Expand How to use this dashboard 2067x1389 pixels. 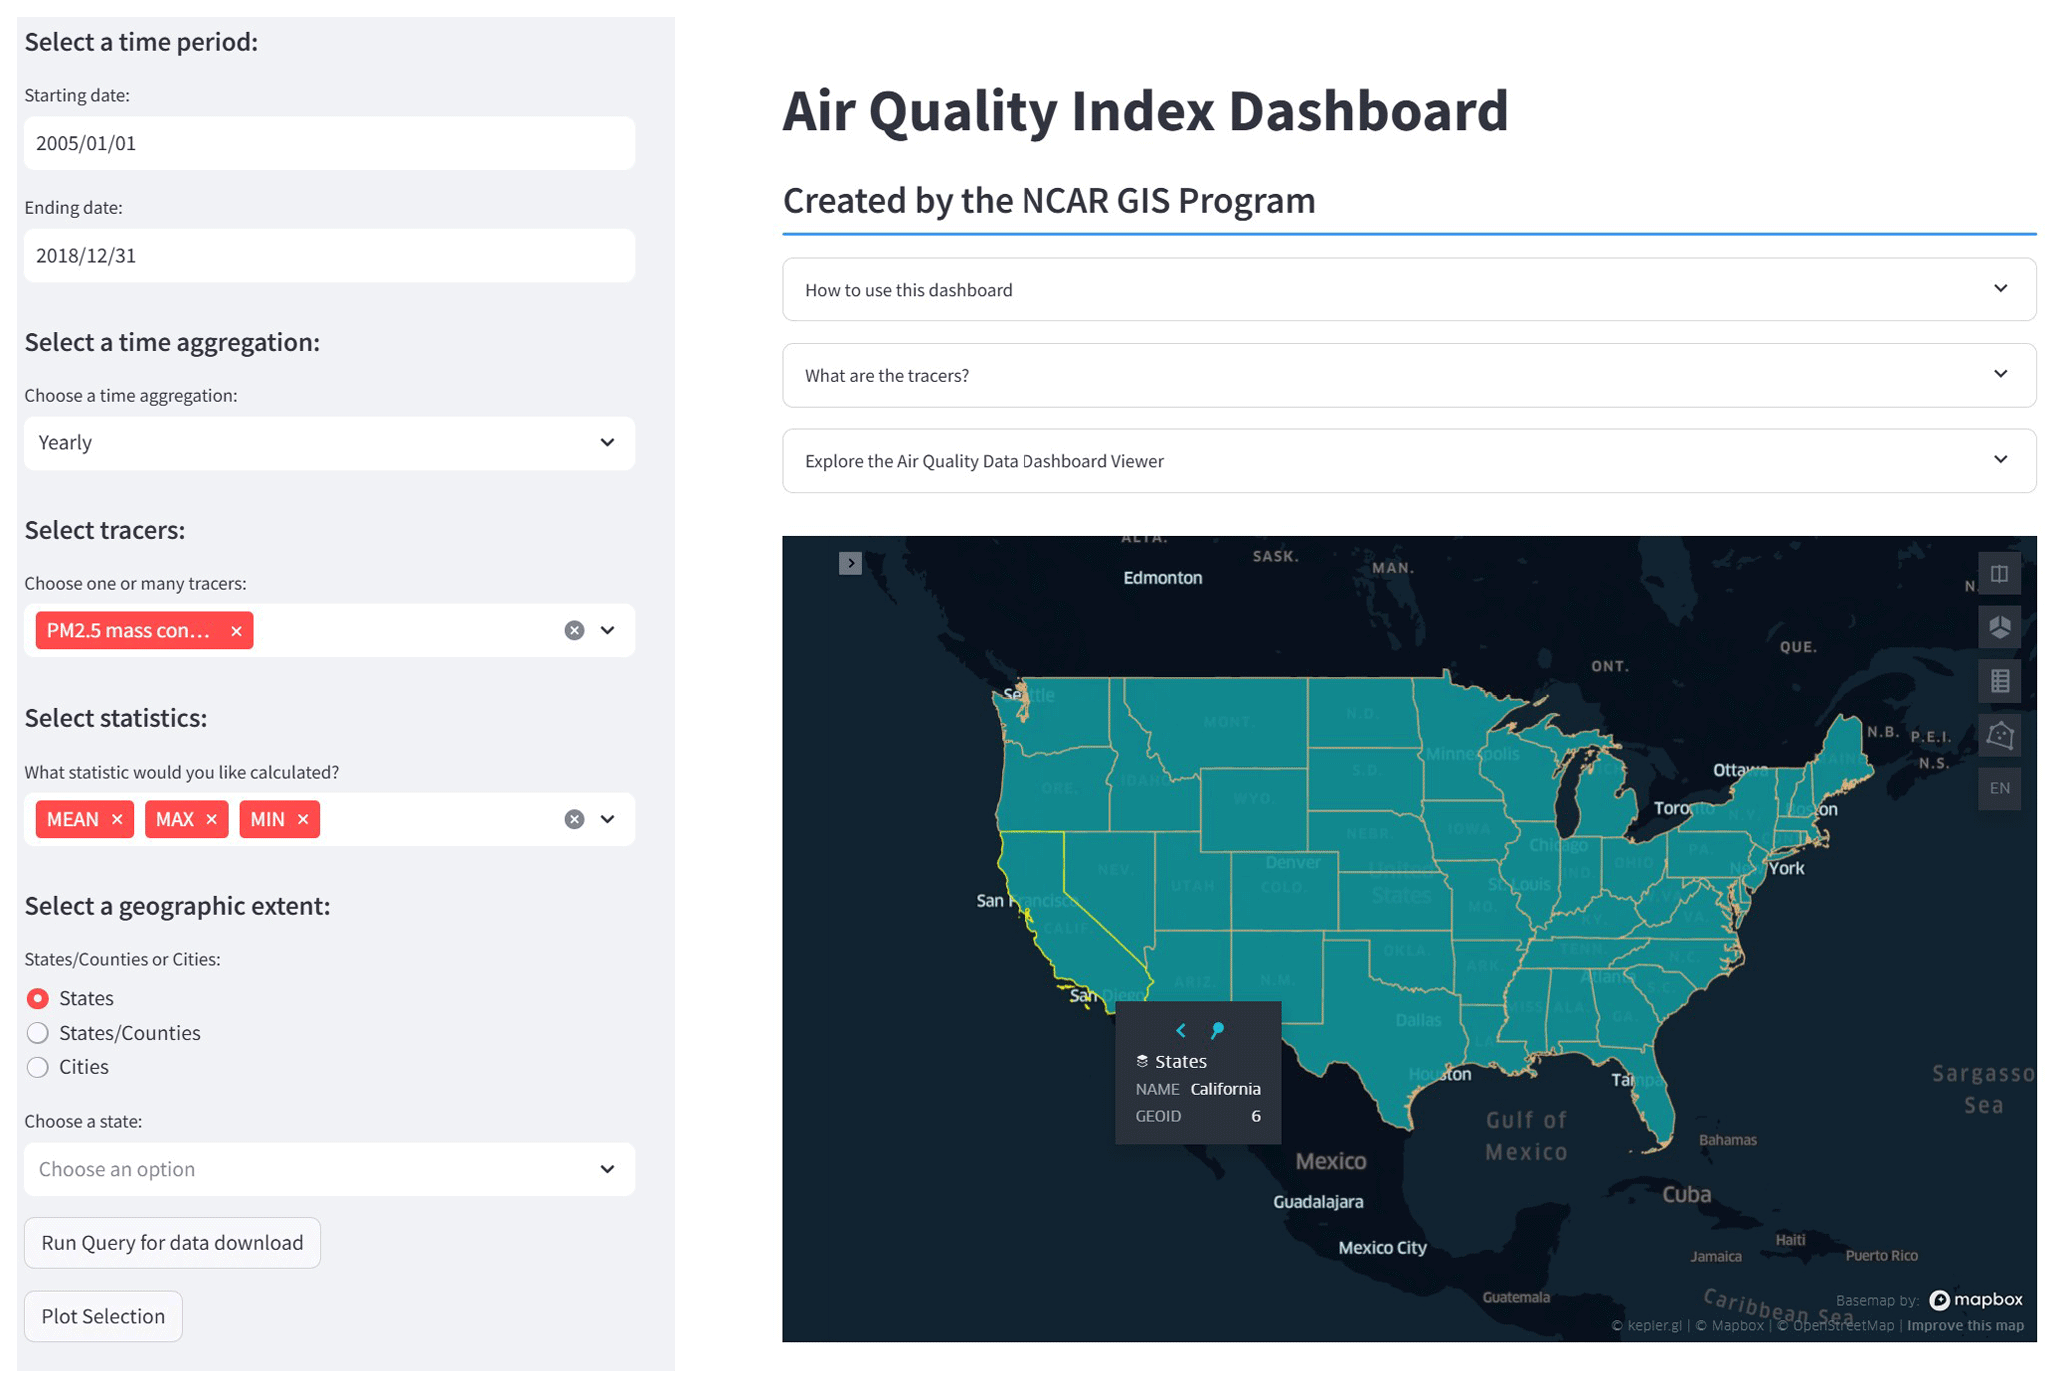tap(1408, 290)
